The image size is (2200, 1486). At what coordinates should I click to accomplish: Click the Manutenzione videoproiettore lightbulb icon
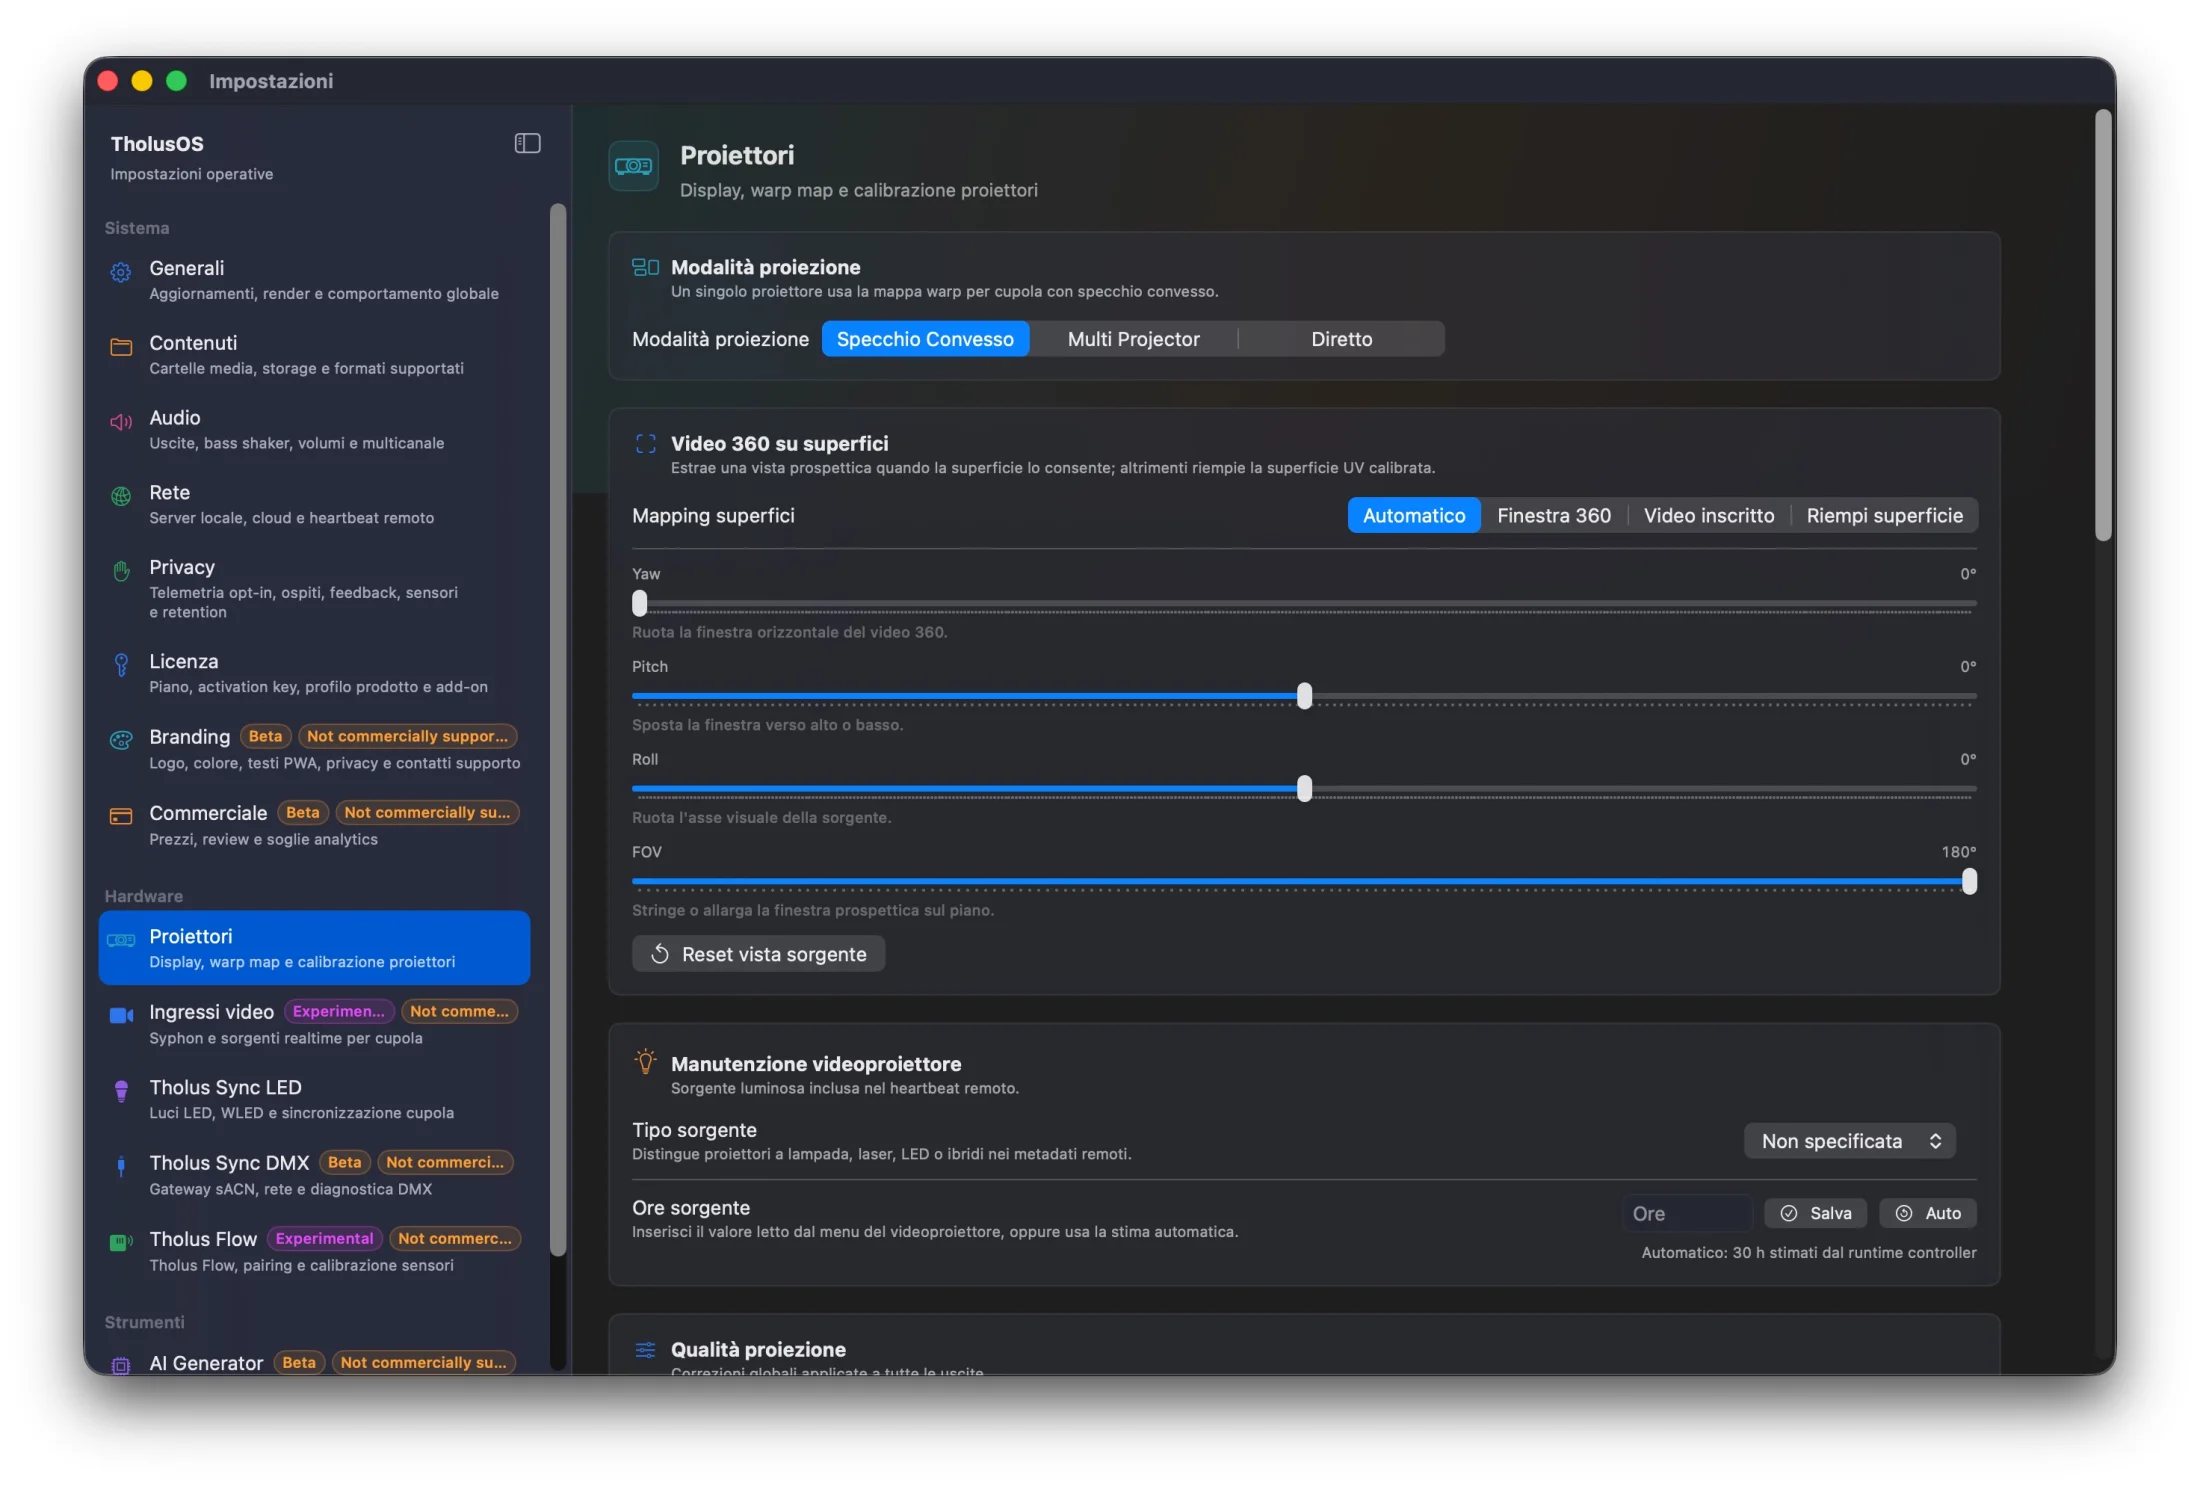(x=645, y=1061)
